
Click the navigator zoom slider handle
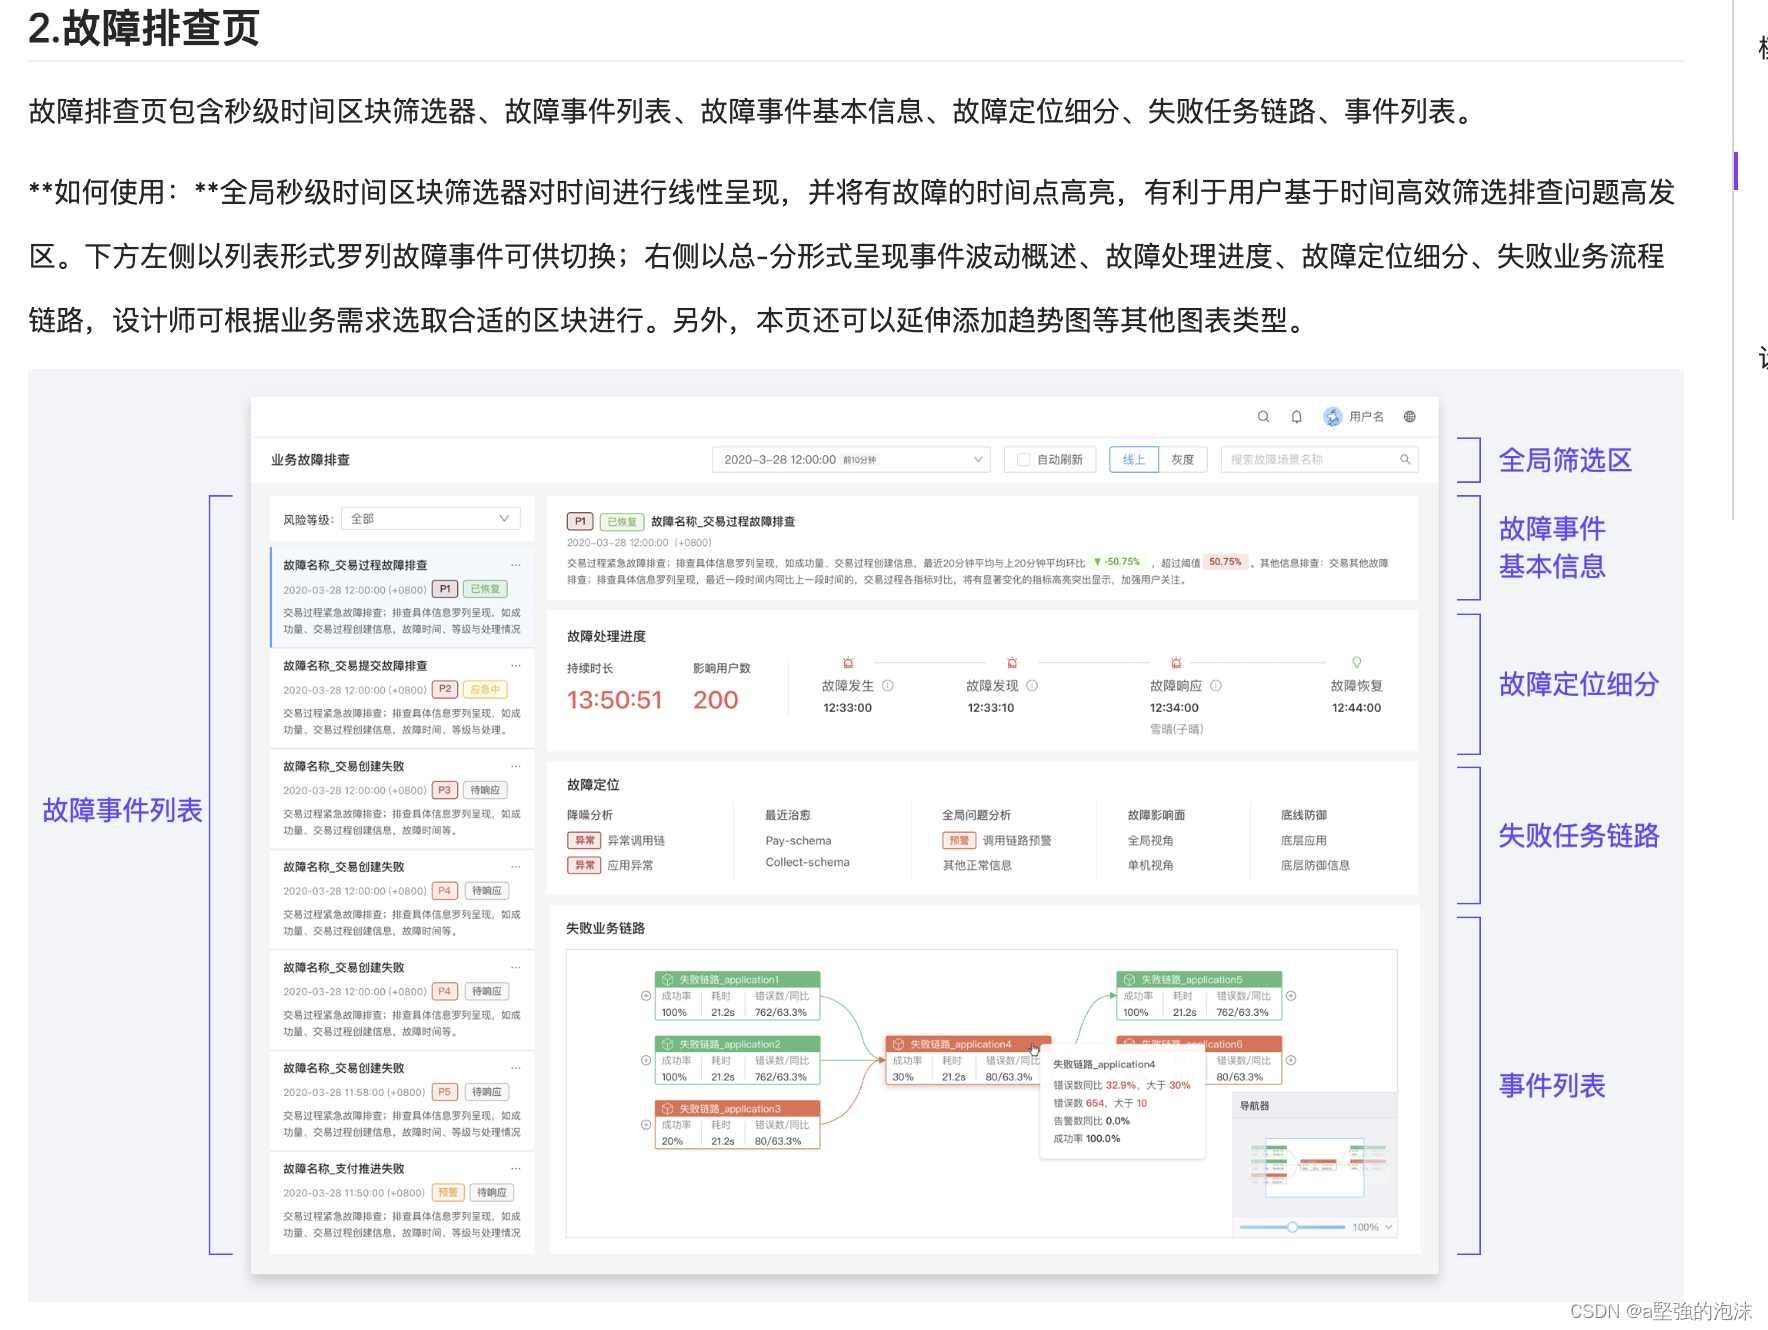(1292, 1227)
